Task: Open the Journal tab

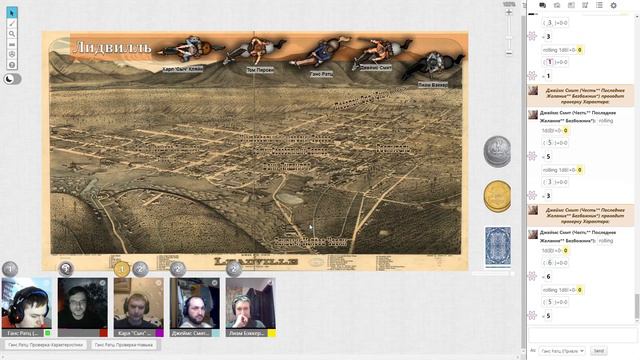Action: [x=571, y=5]
